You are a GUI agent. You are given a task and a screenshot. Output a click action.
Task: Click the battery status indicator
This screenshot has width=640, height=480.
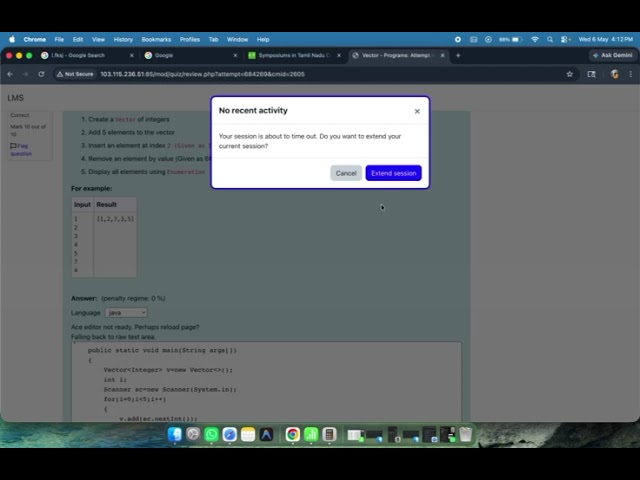click(510, 40)
